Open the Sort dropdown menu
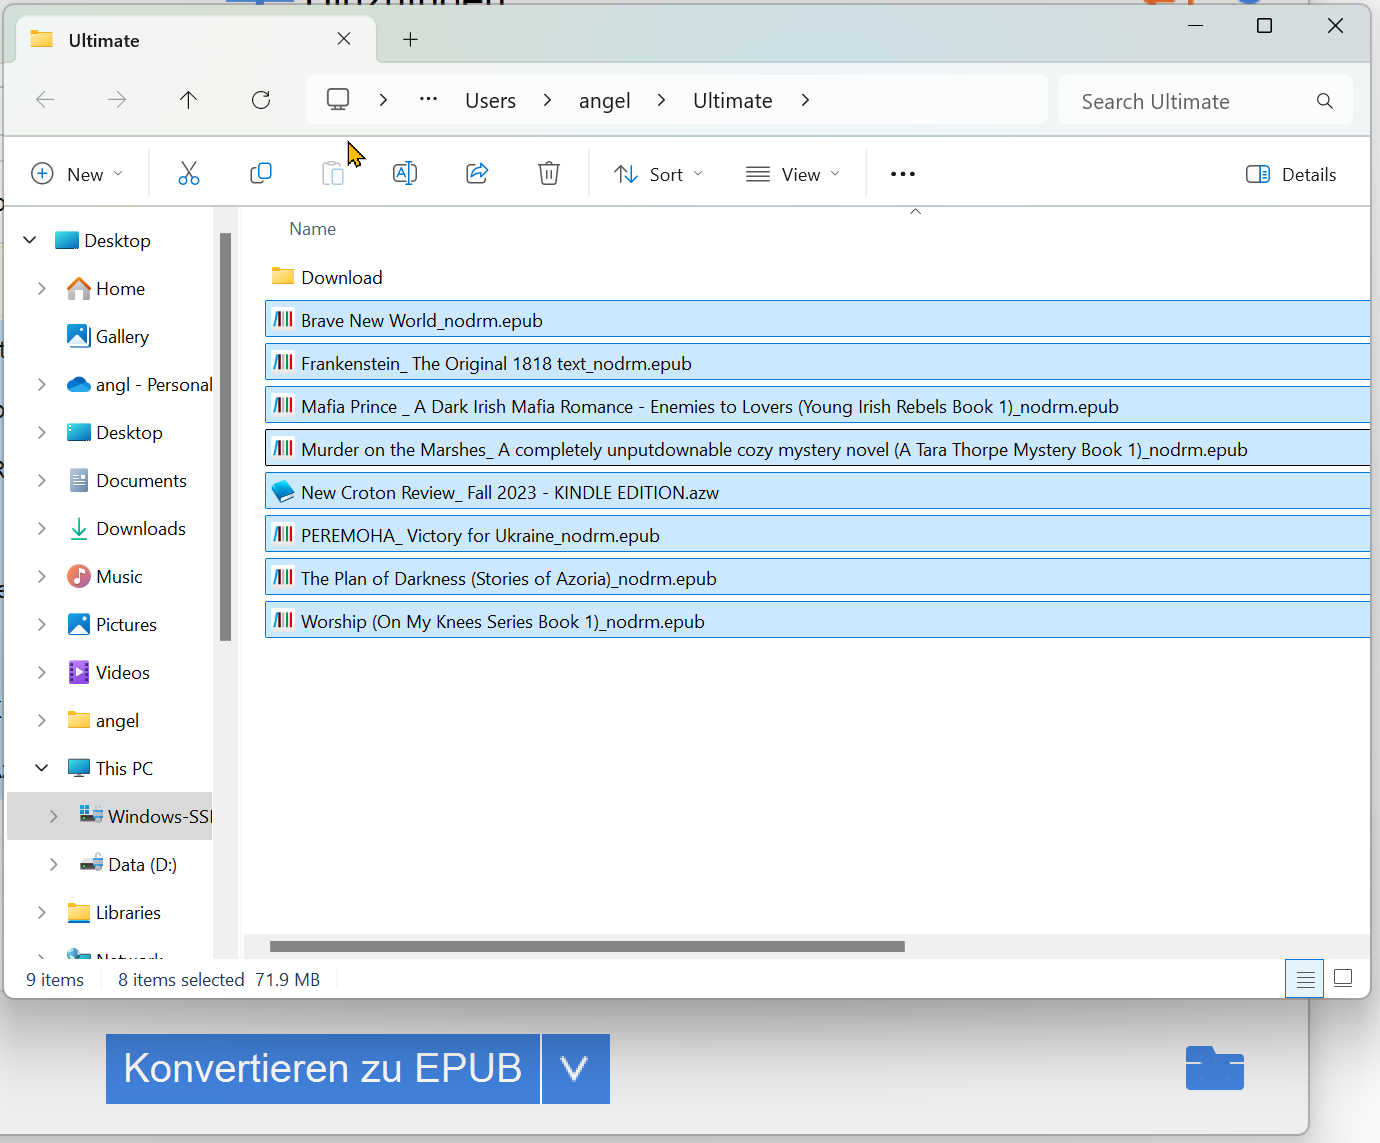1380x1143 pixels. (x=659, y=174)
